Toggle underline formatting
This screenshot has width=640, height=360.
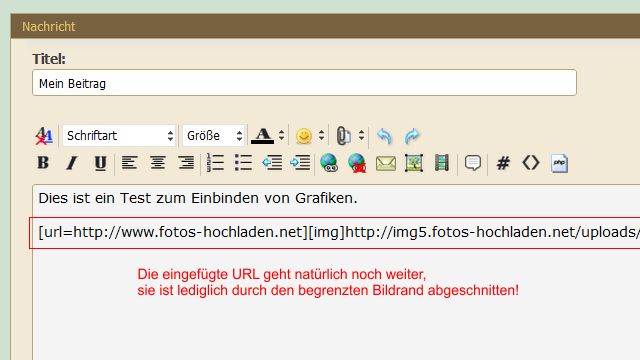click(x=100, y=163)
